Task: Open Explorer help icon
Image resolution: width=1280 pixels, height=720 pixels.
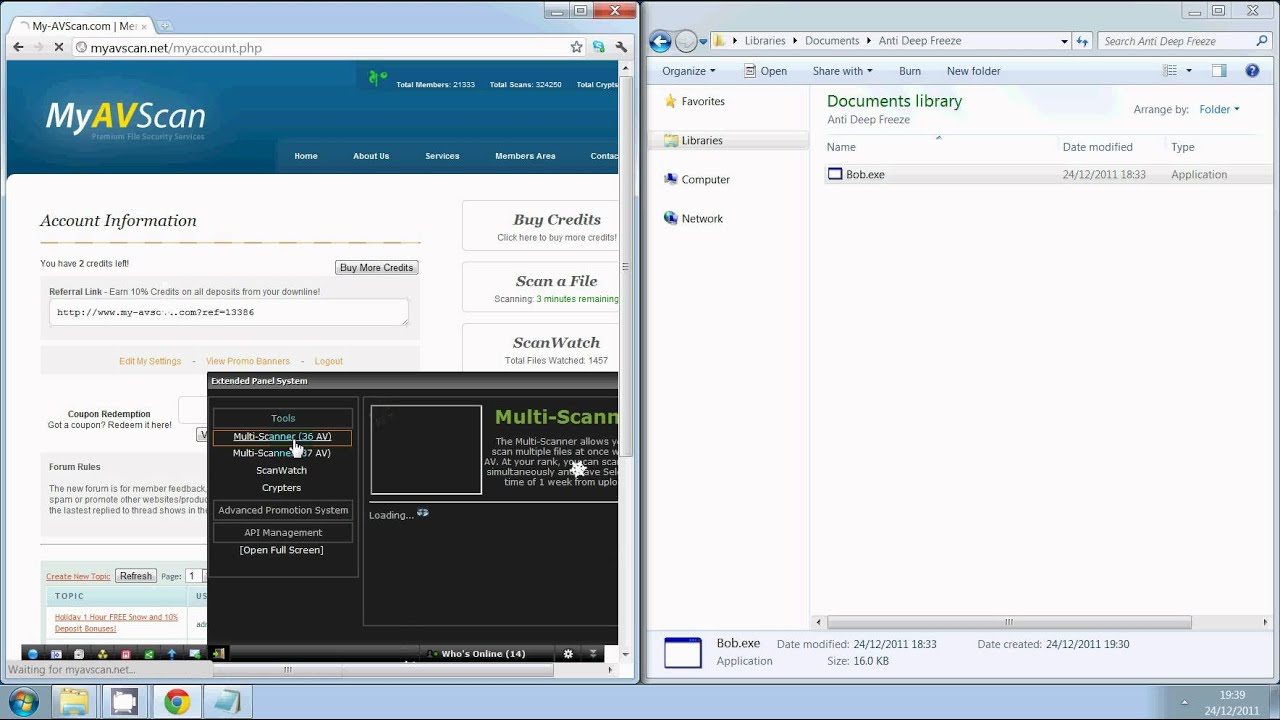Action: pos(1252,71)
